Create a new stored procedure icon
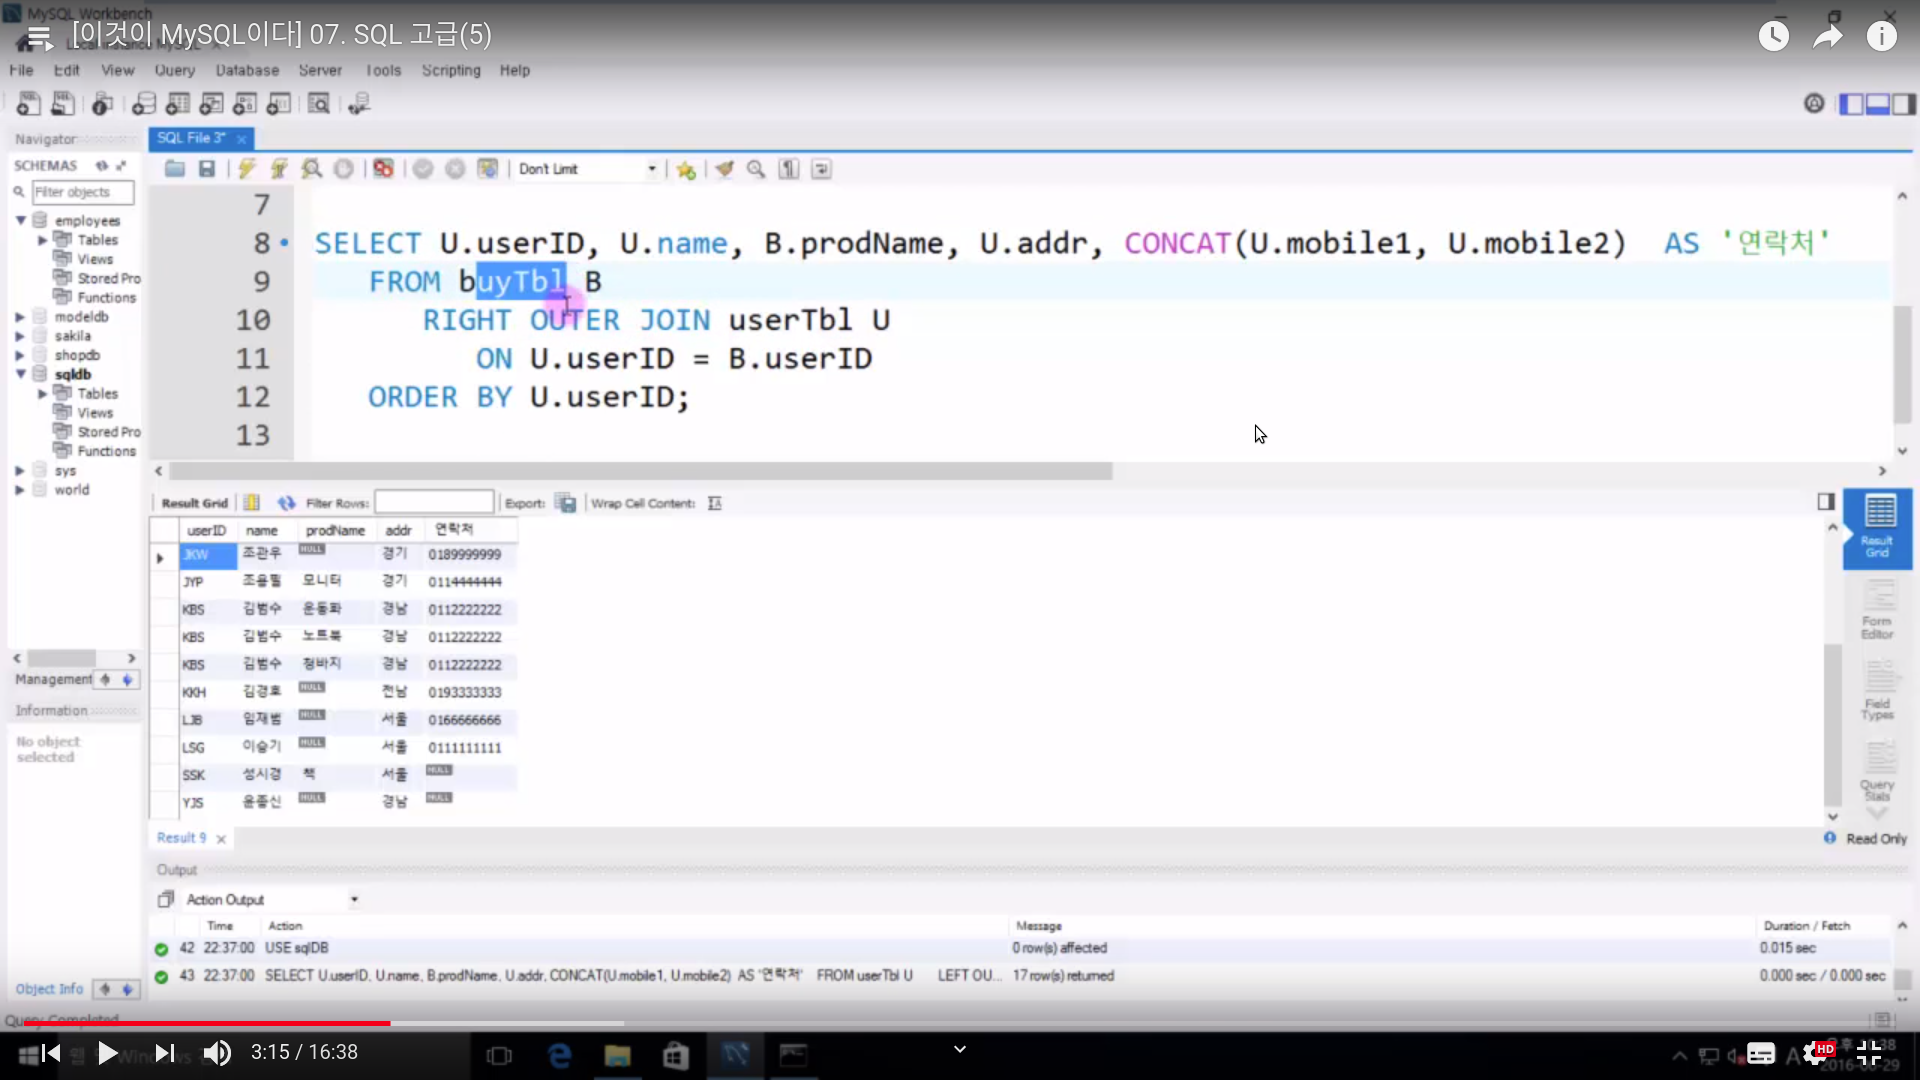1920x1080 pixels. tap(245, 103)
